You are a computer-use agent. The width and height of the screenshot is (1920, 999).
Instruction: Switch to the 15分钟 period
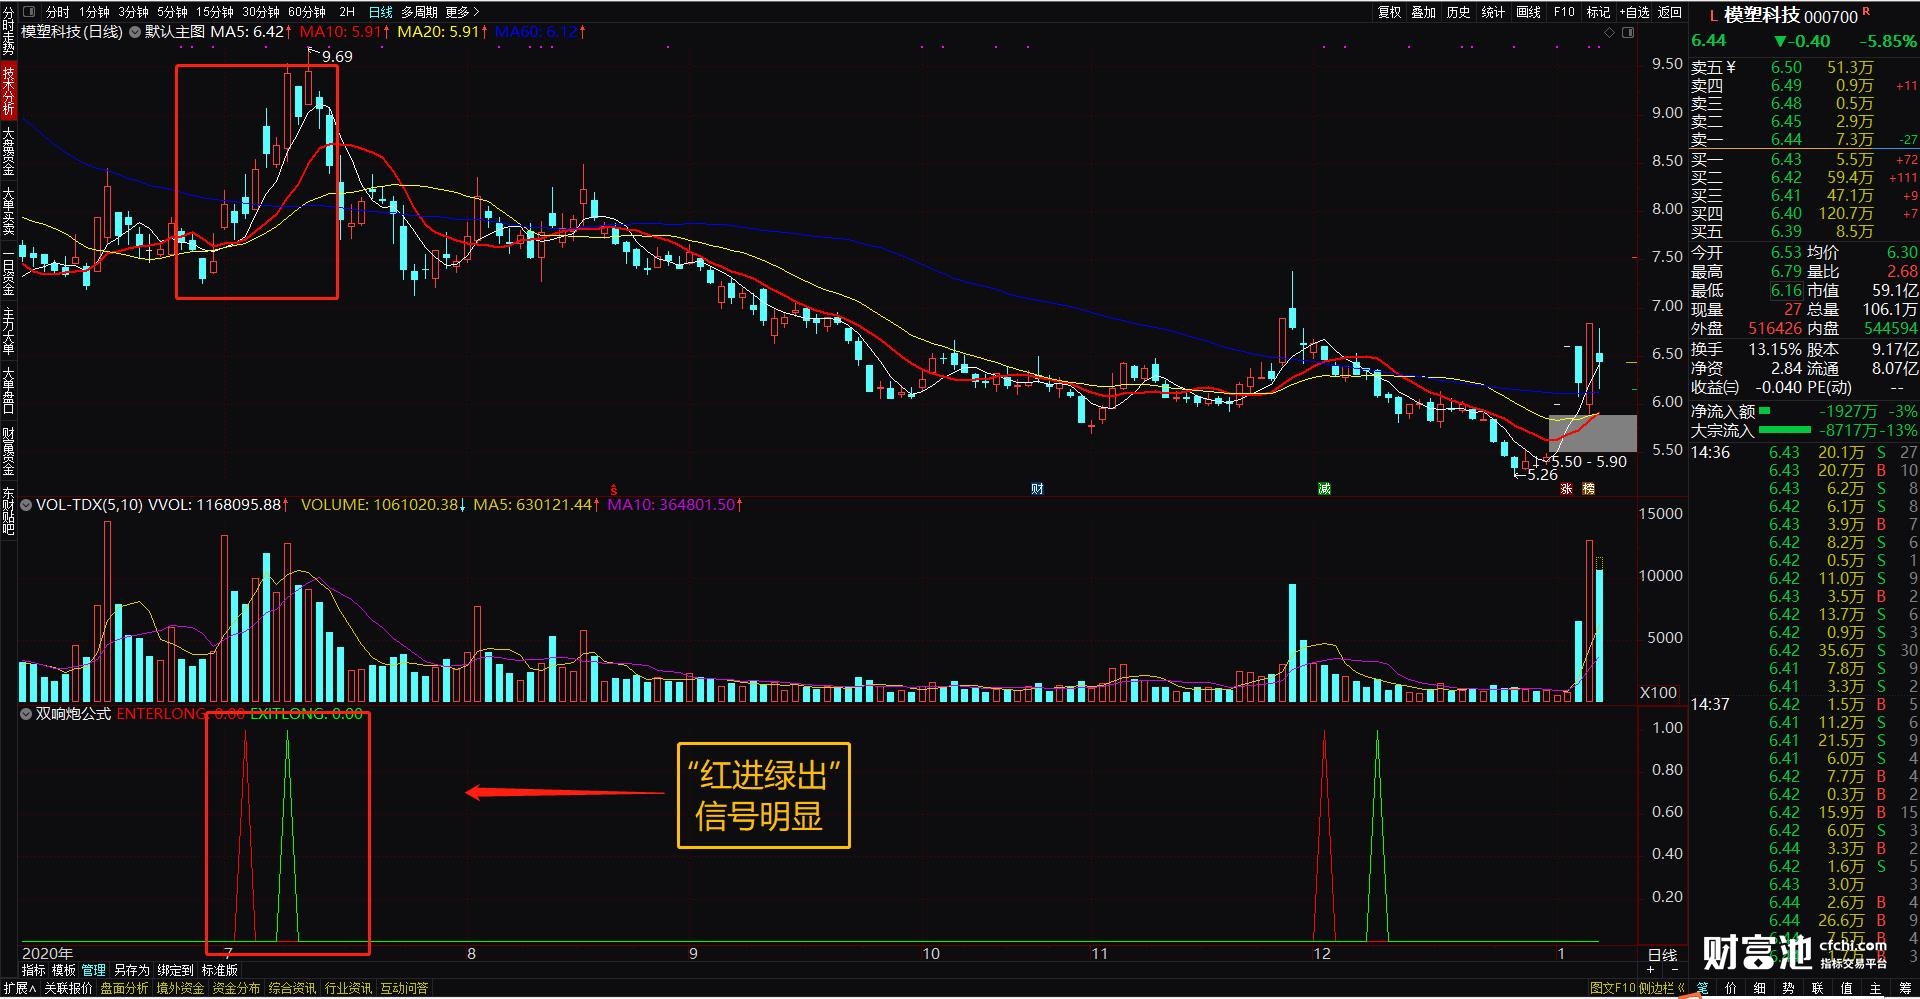214,12
